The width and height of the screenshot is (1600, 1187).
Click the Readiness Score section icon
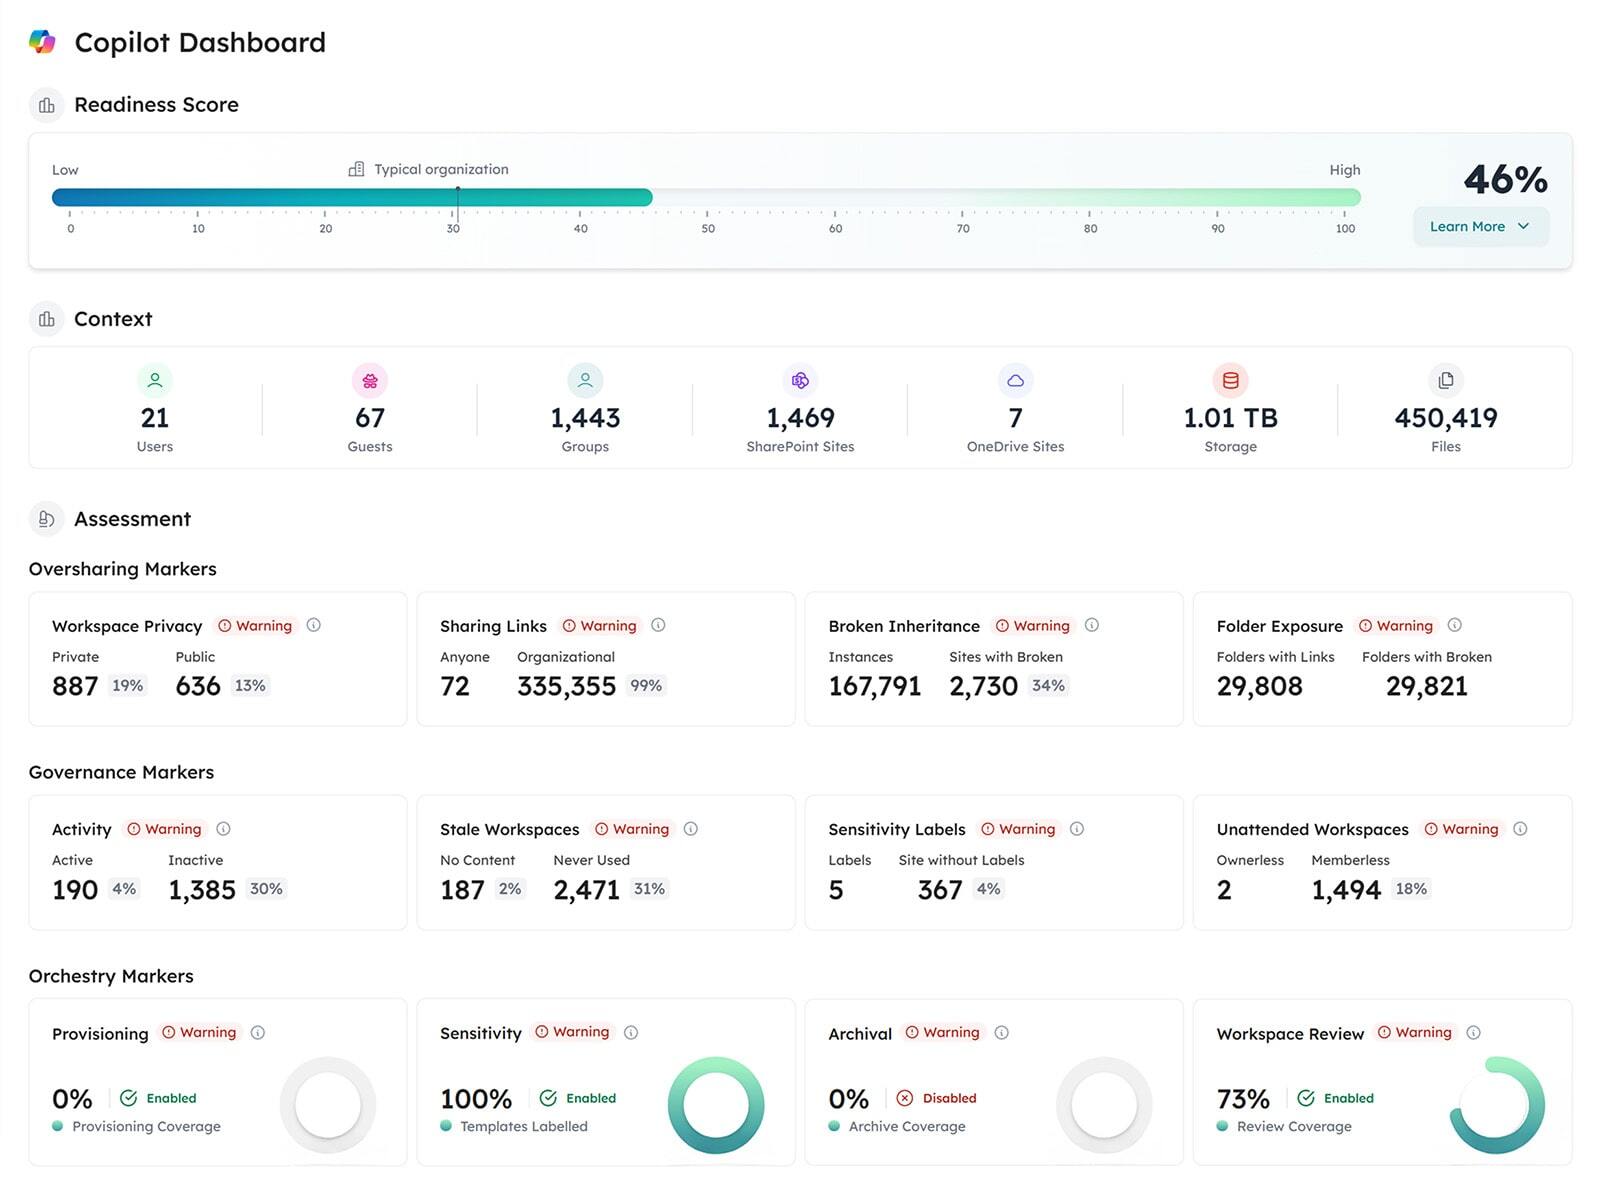[46, 105]
